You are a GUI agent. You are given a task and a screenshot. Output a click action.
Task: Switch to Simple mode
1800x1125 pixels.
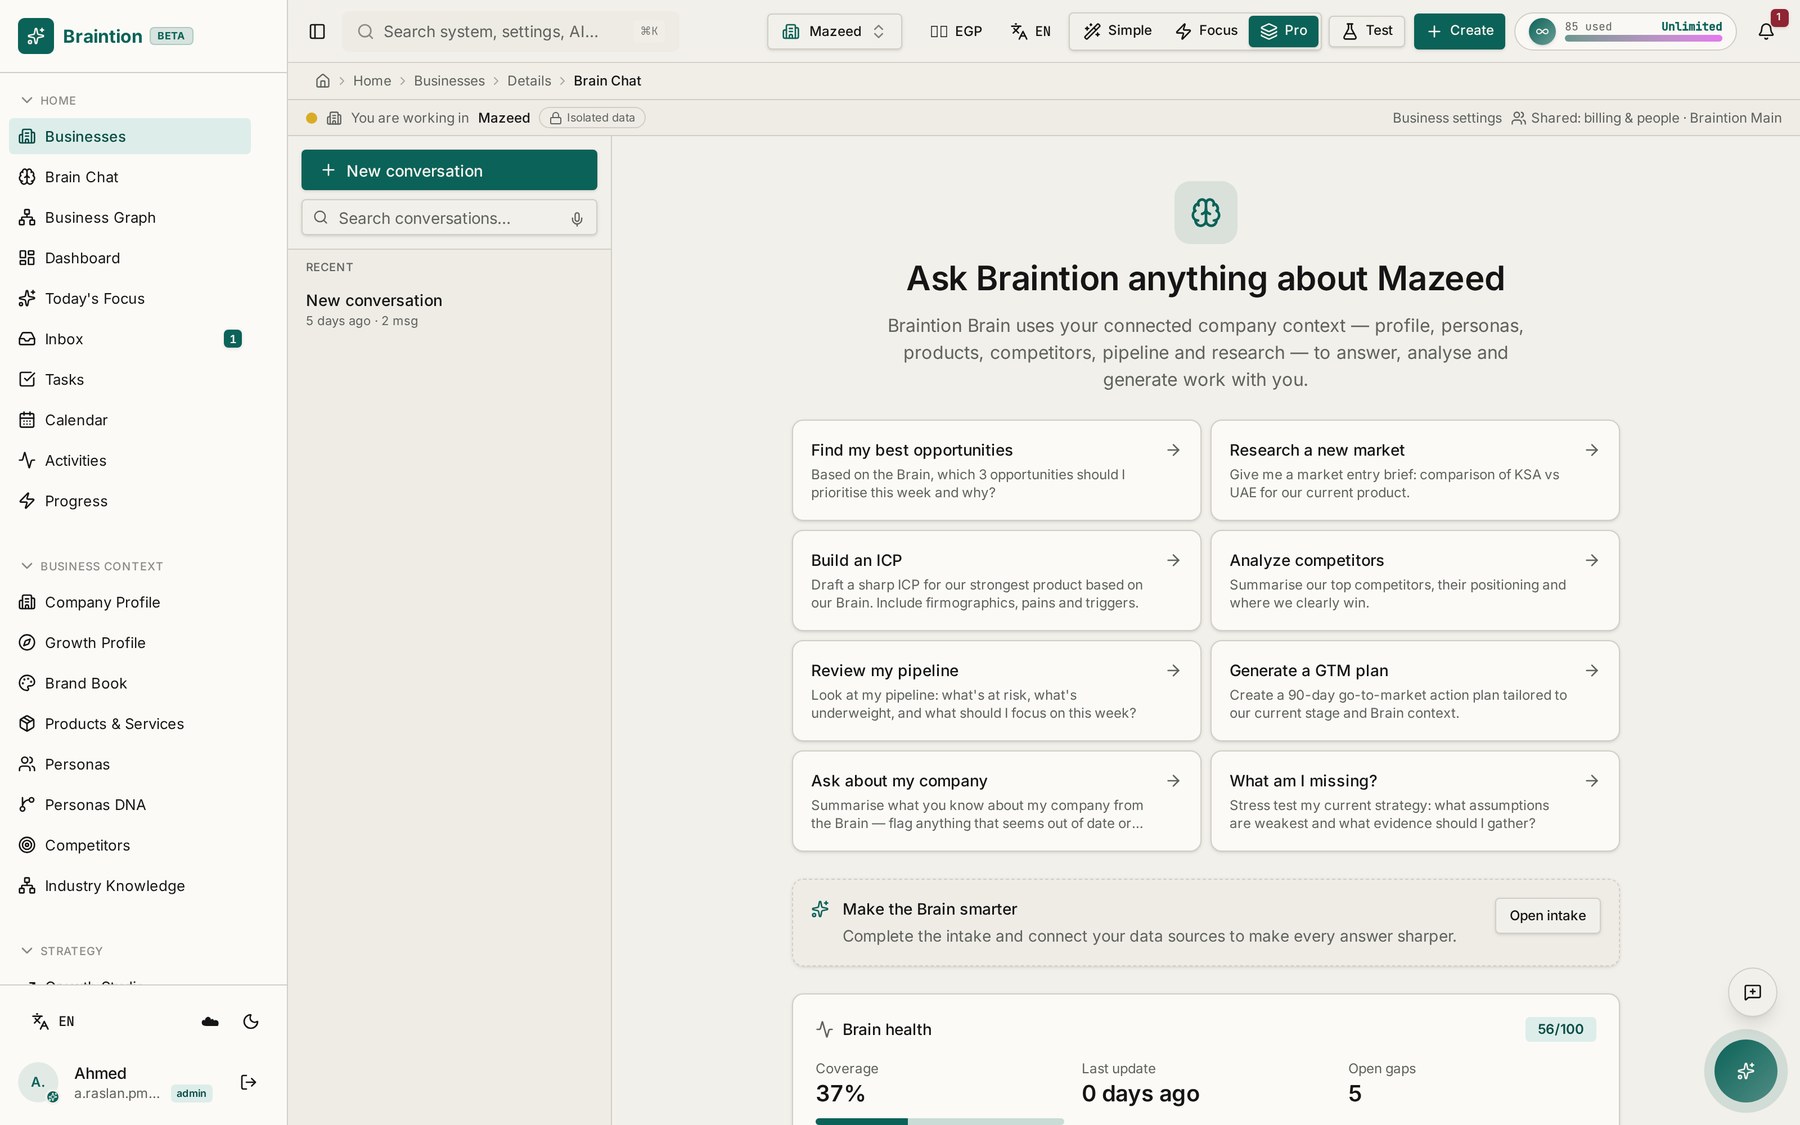point(1118,31)
